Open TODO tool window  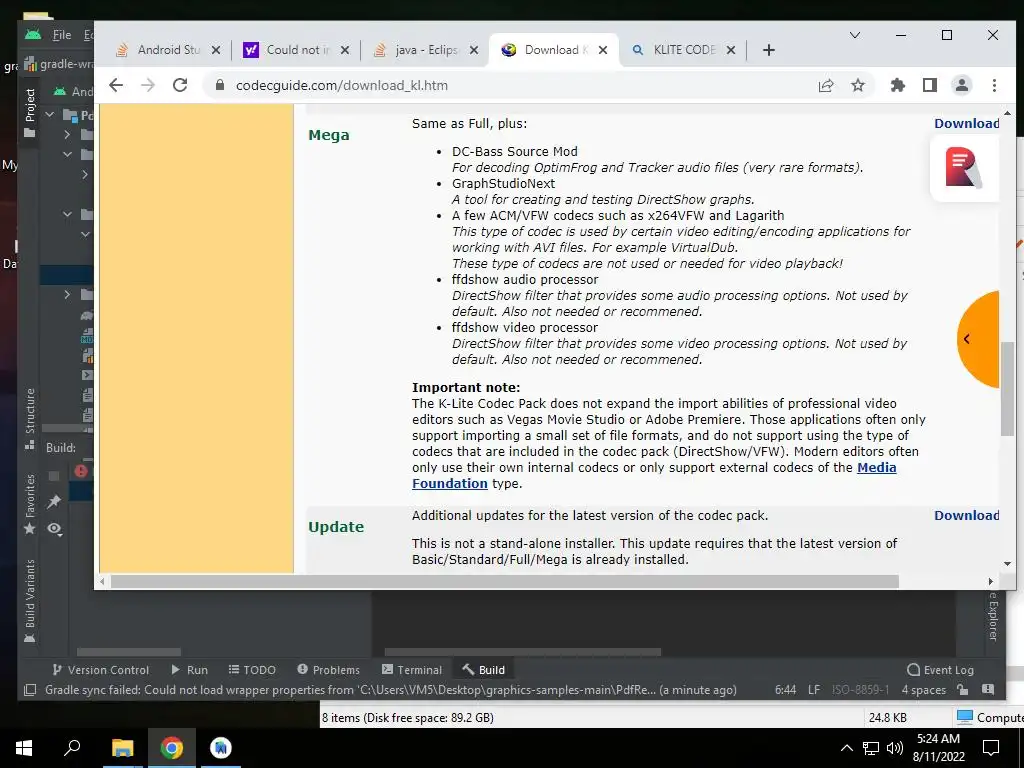tap(252, 669)
